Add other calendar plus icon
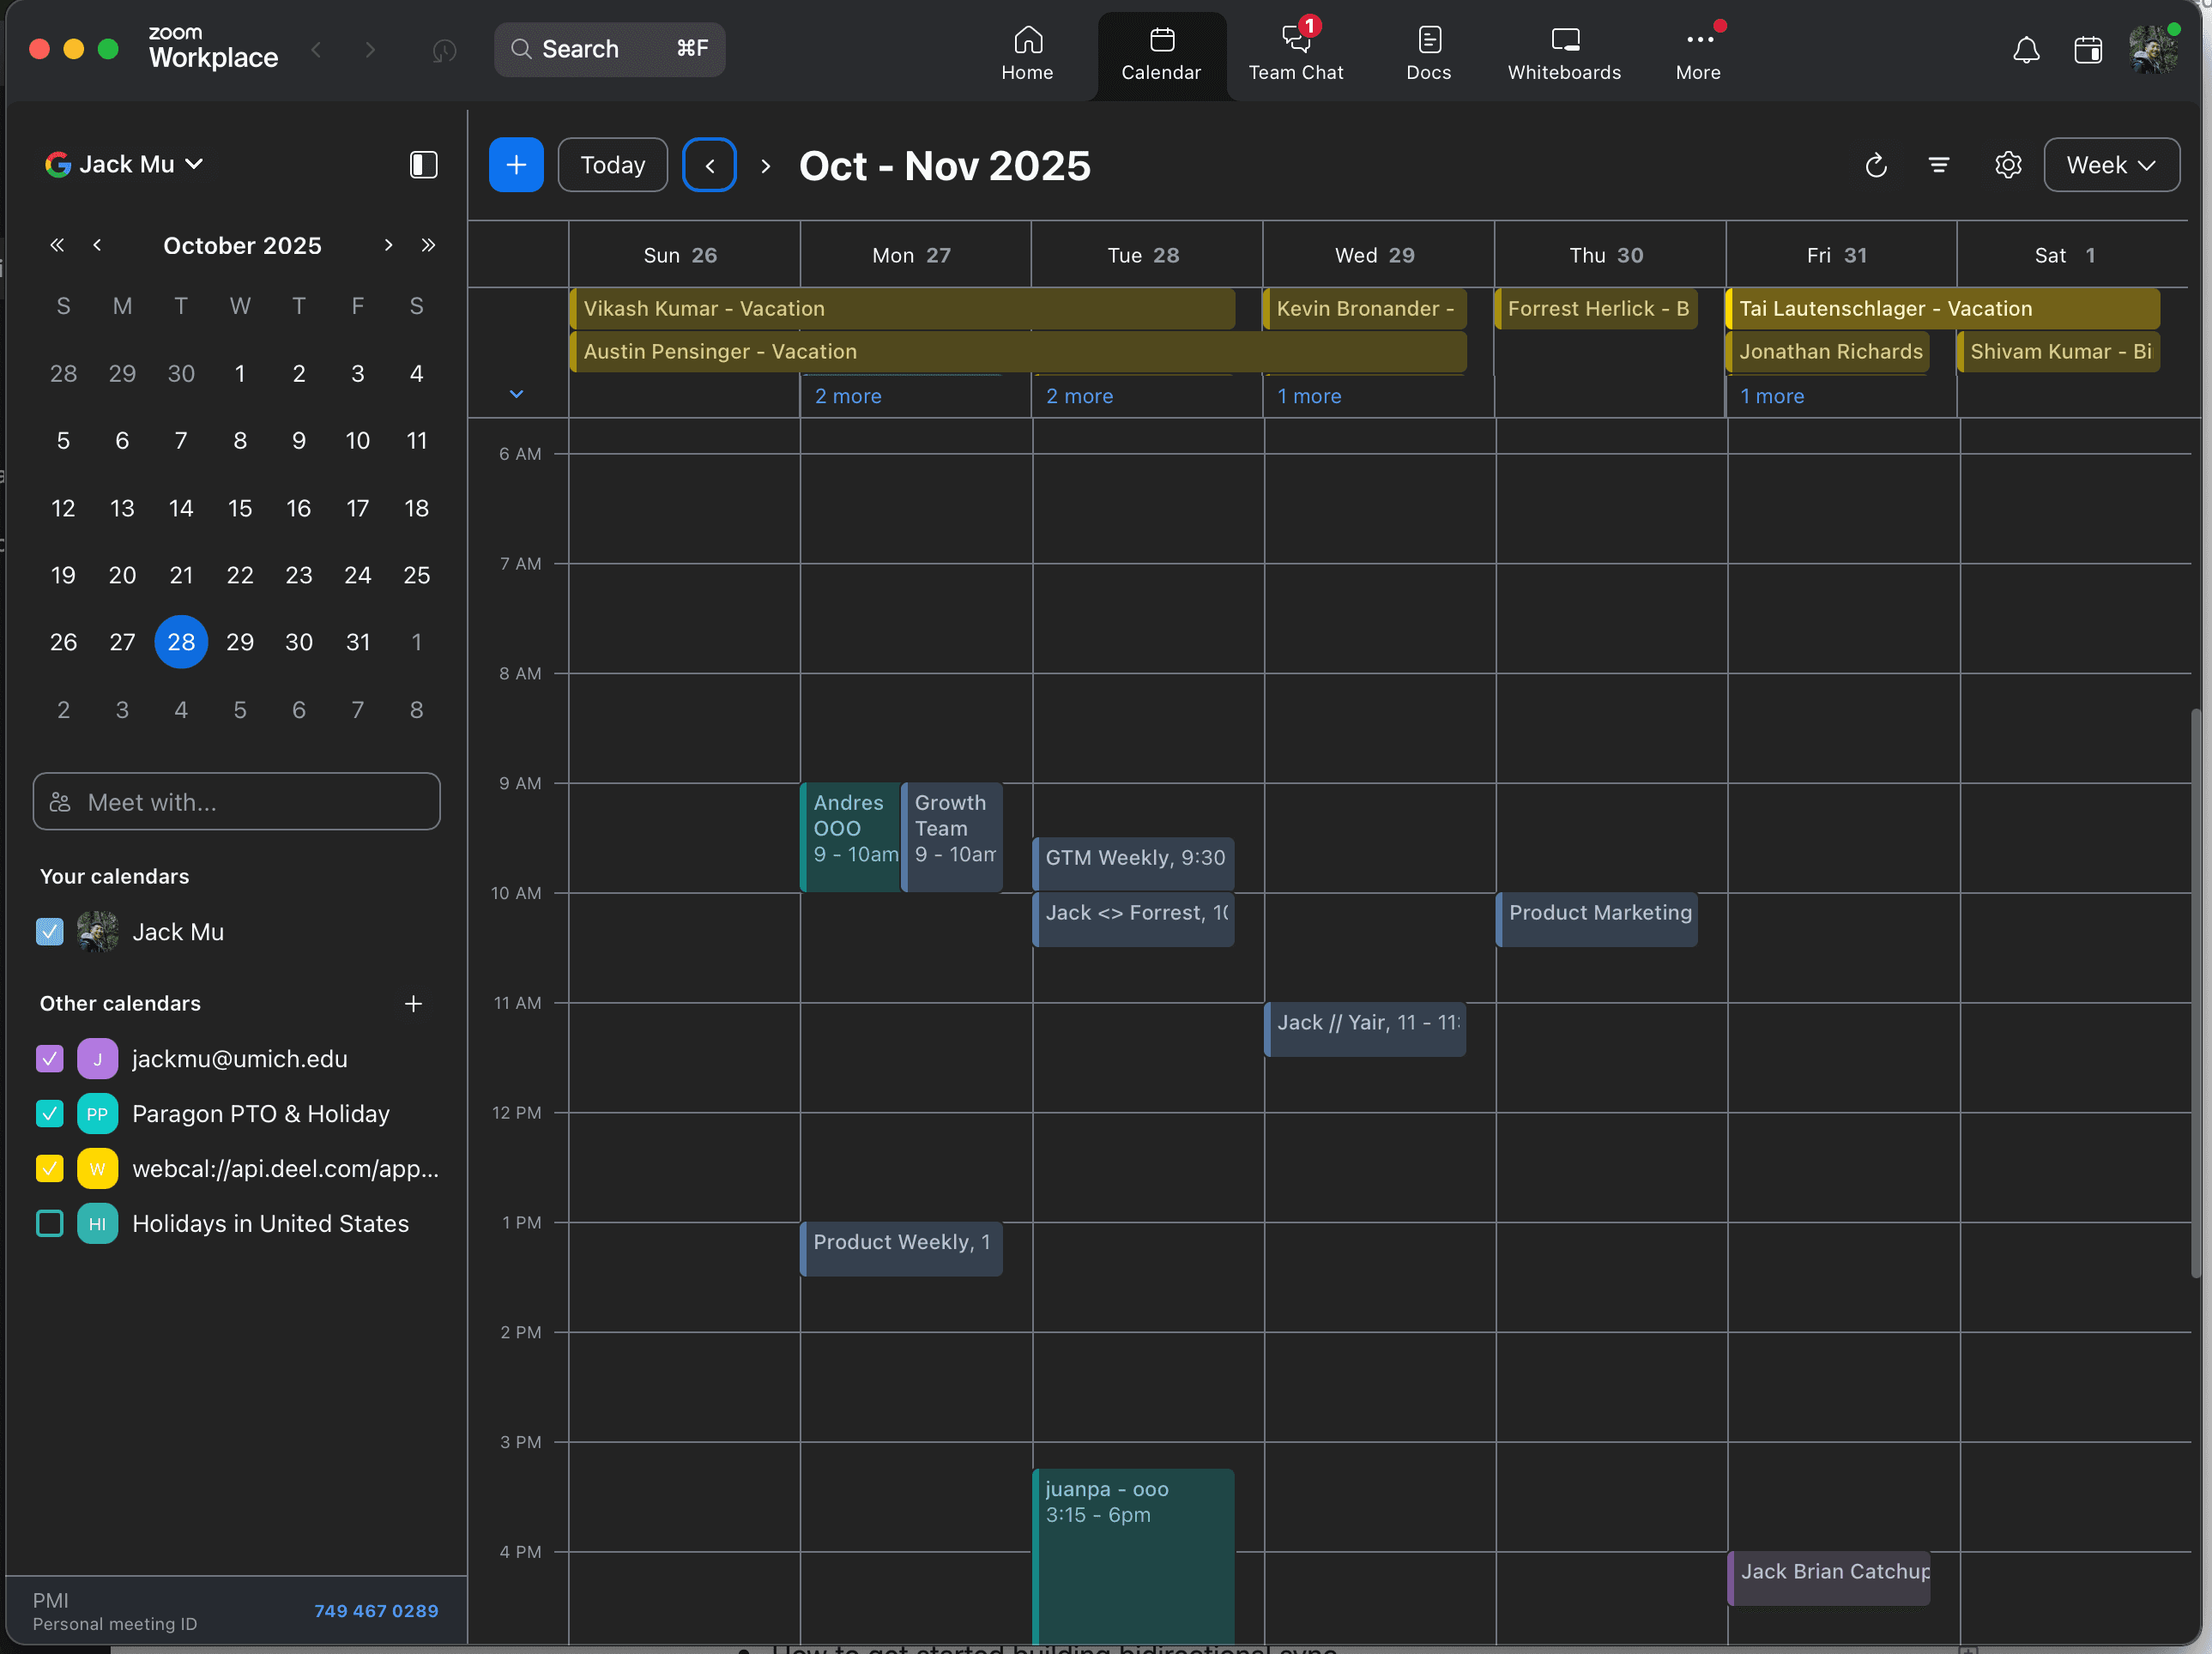2212x1654 pixels. [x=413, y=1003]
